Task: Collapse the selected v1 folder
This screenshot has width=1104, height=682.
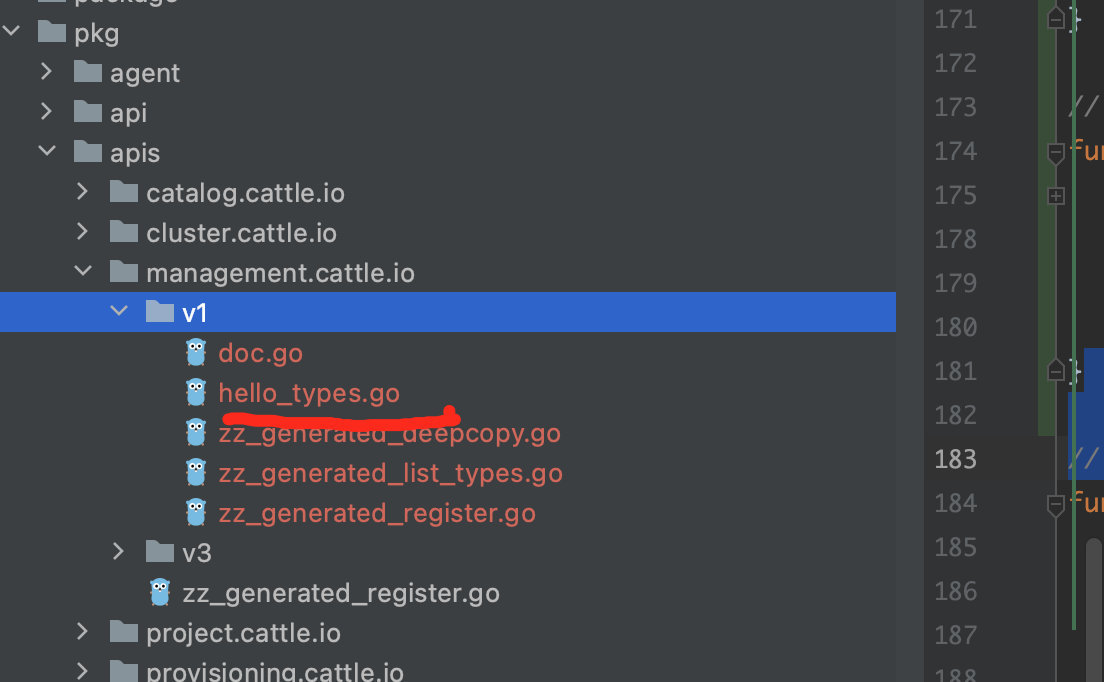Action: [119, 312]
